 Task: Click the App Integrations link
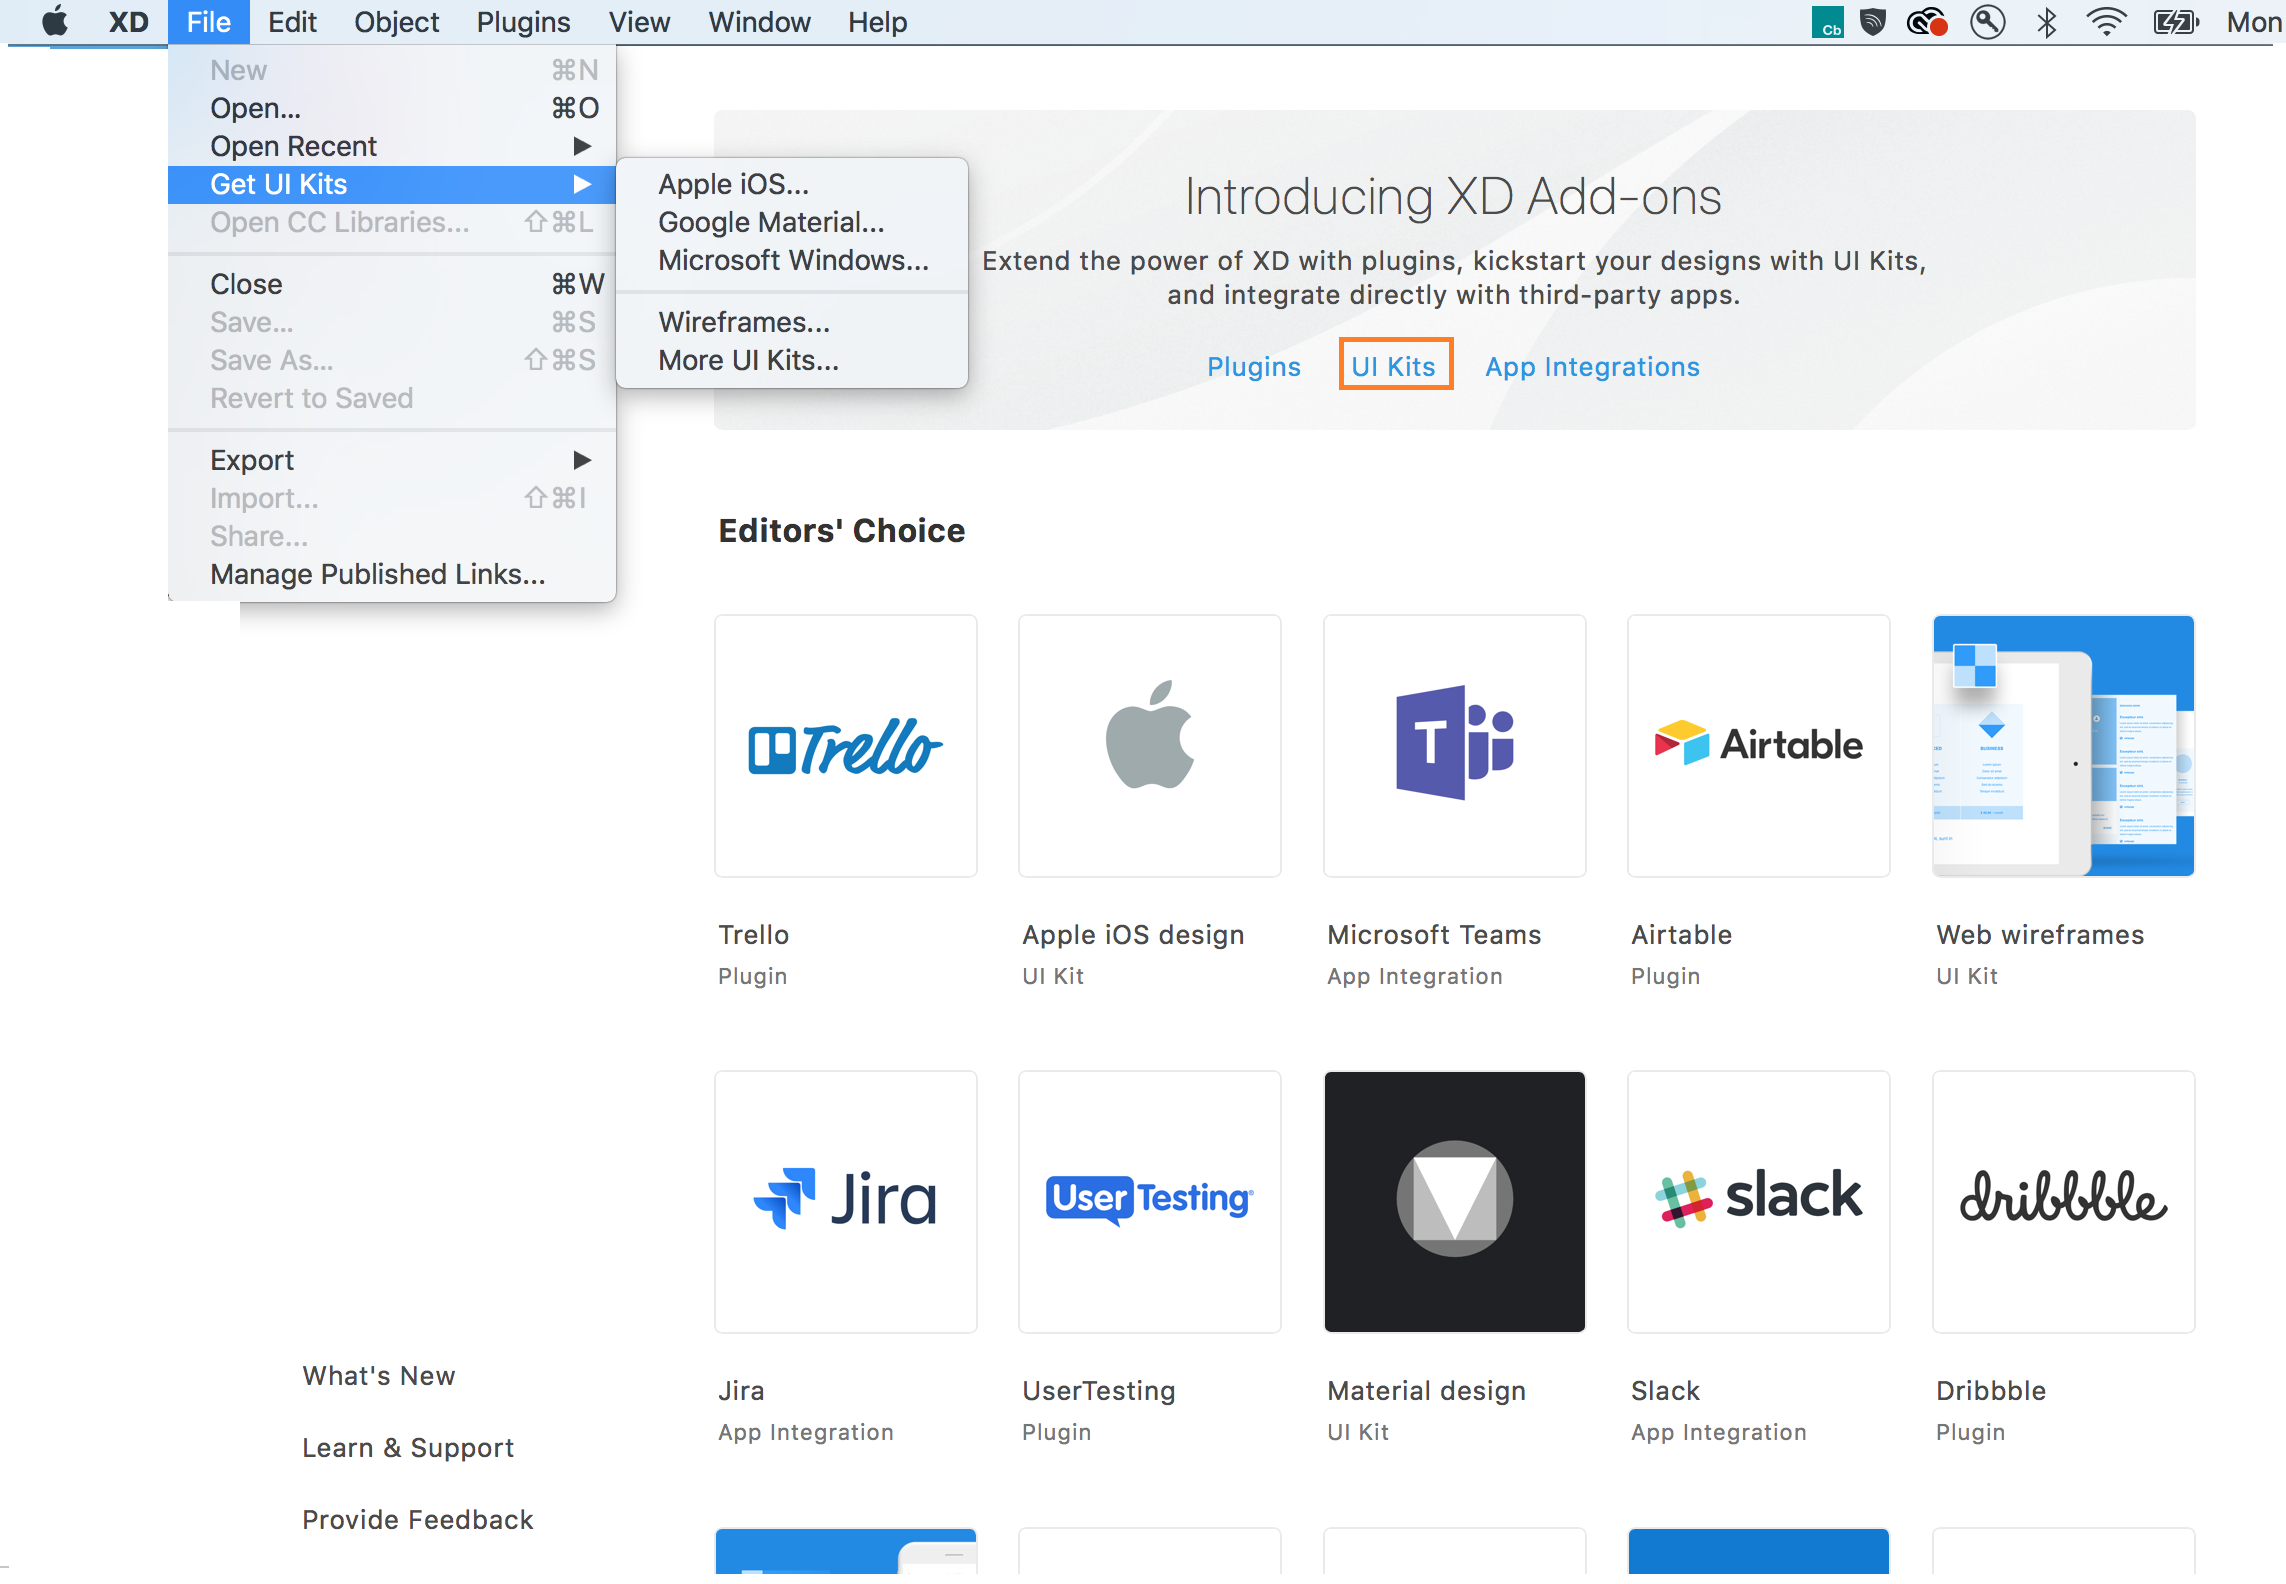(x=1592, y=367)
